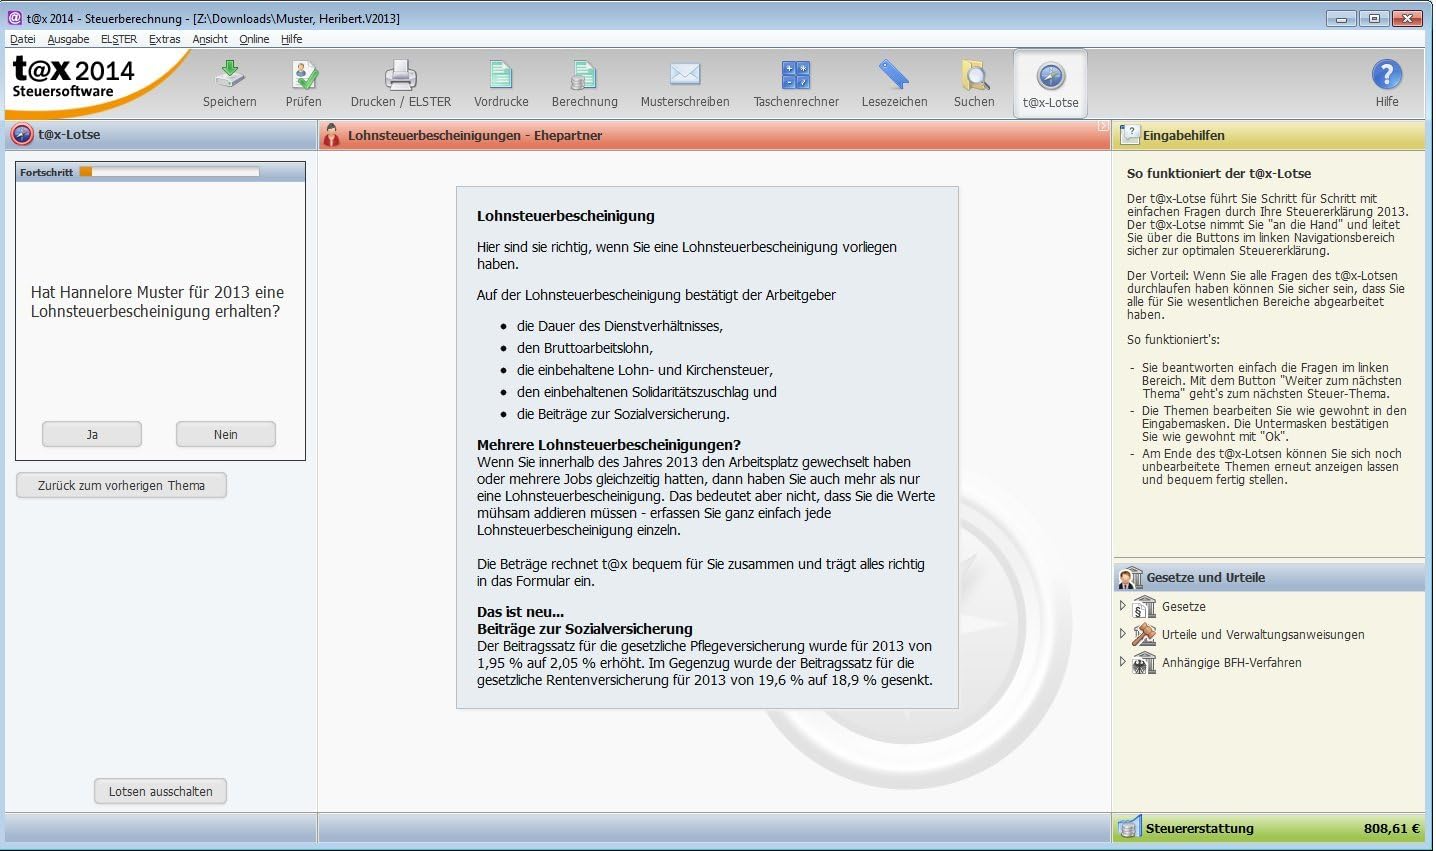The image size is (1436, 851).
Task: Click Lotsen ausschalten button
Action: 161,791
